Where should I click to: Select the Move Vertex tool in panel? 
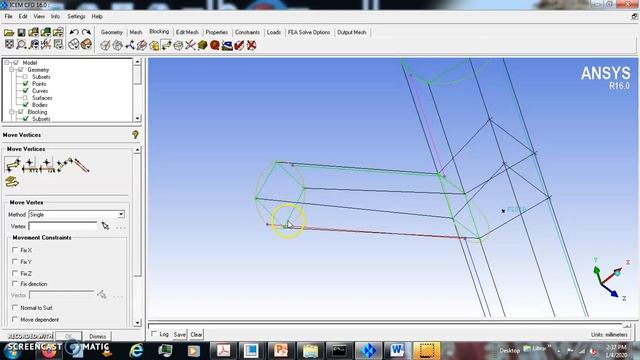(12, 165)
